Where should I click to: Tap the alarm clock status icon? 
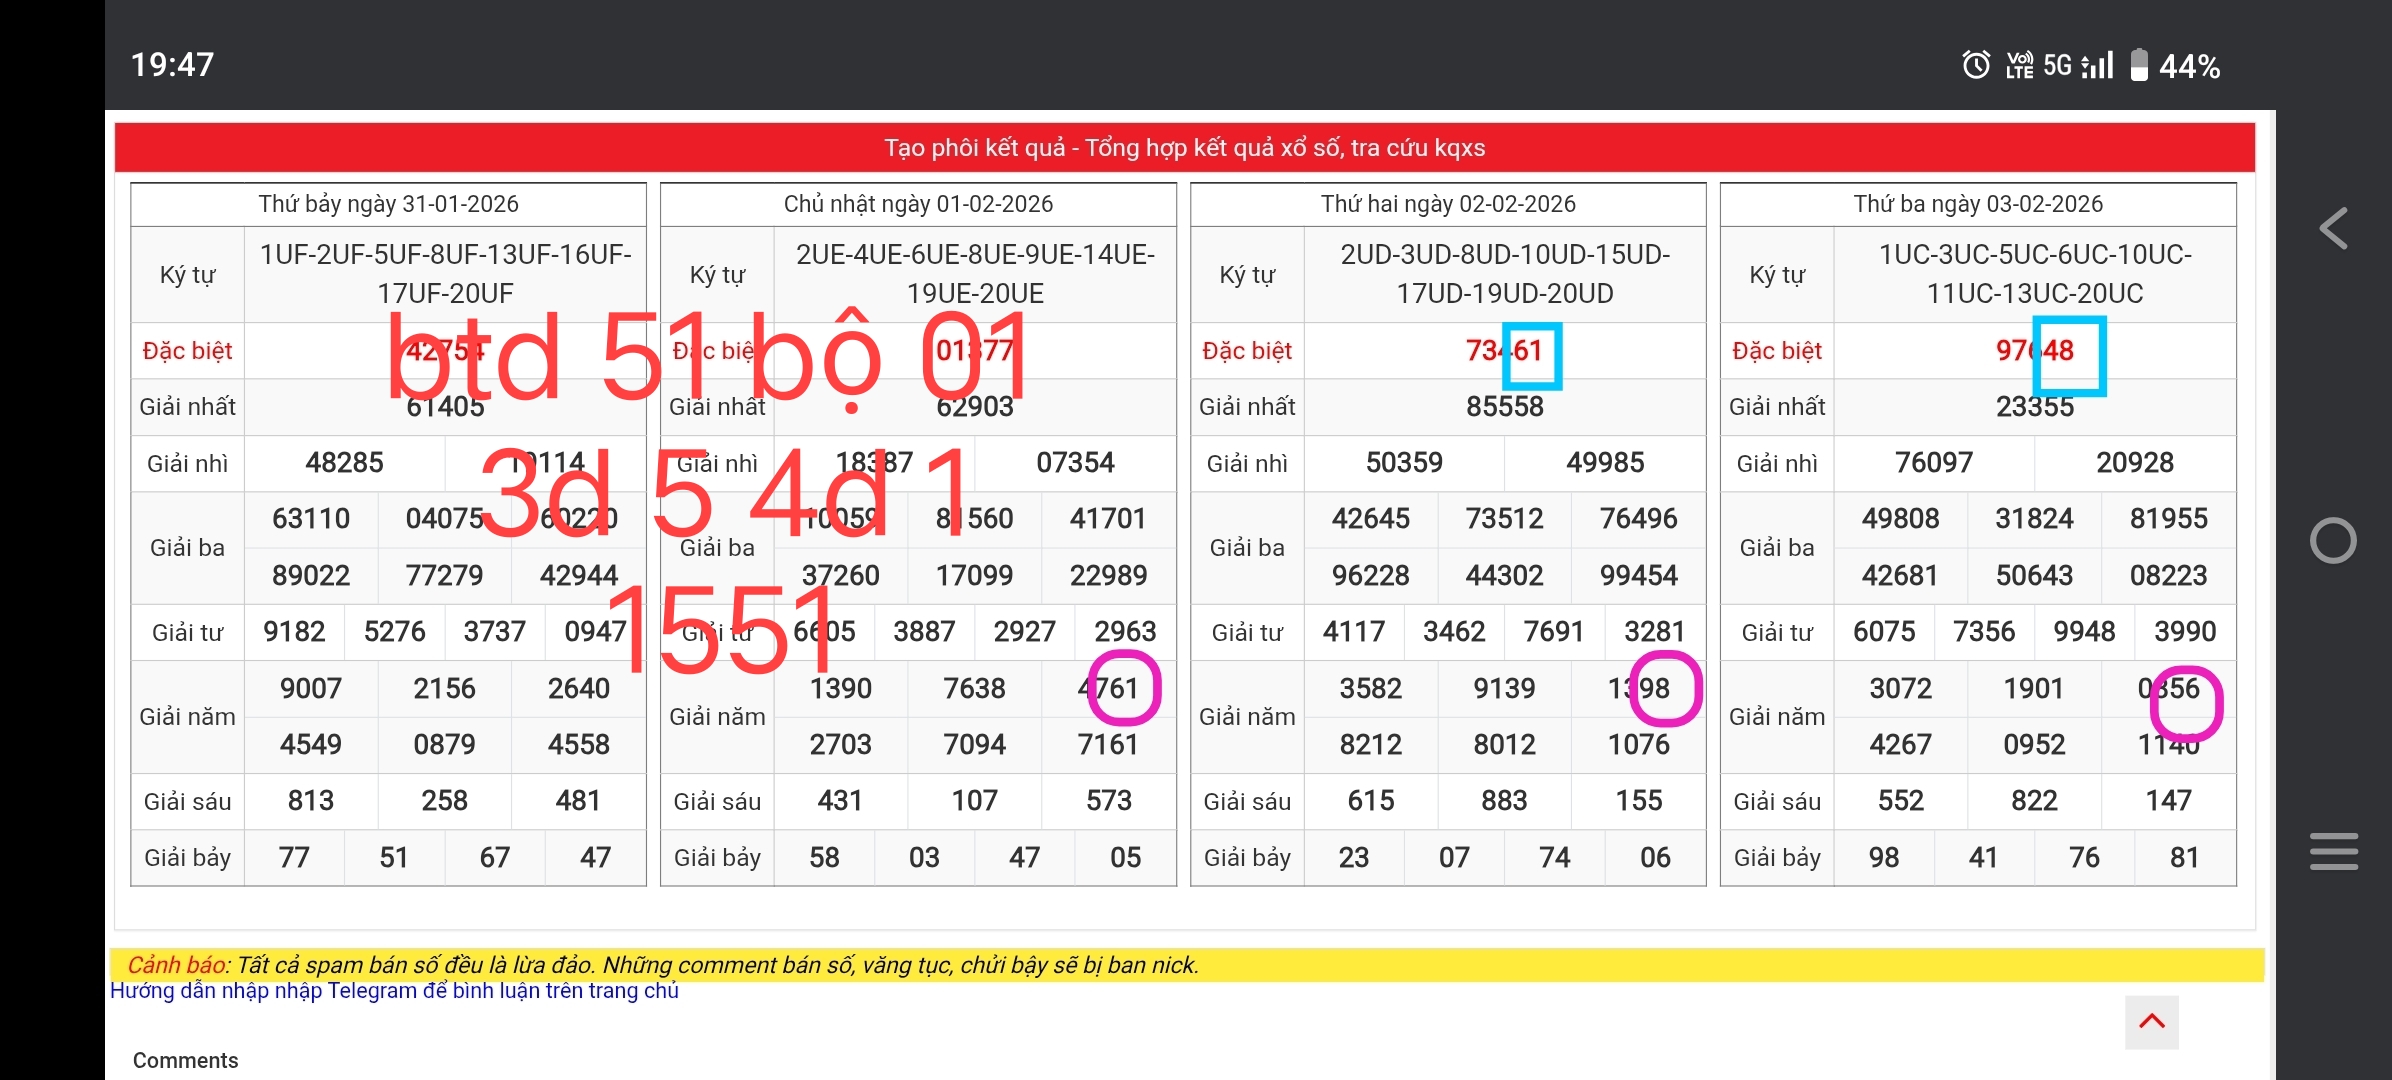coord(1975,66)
